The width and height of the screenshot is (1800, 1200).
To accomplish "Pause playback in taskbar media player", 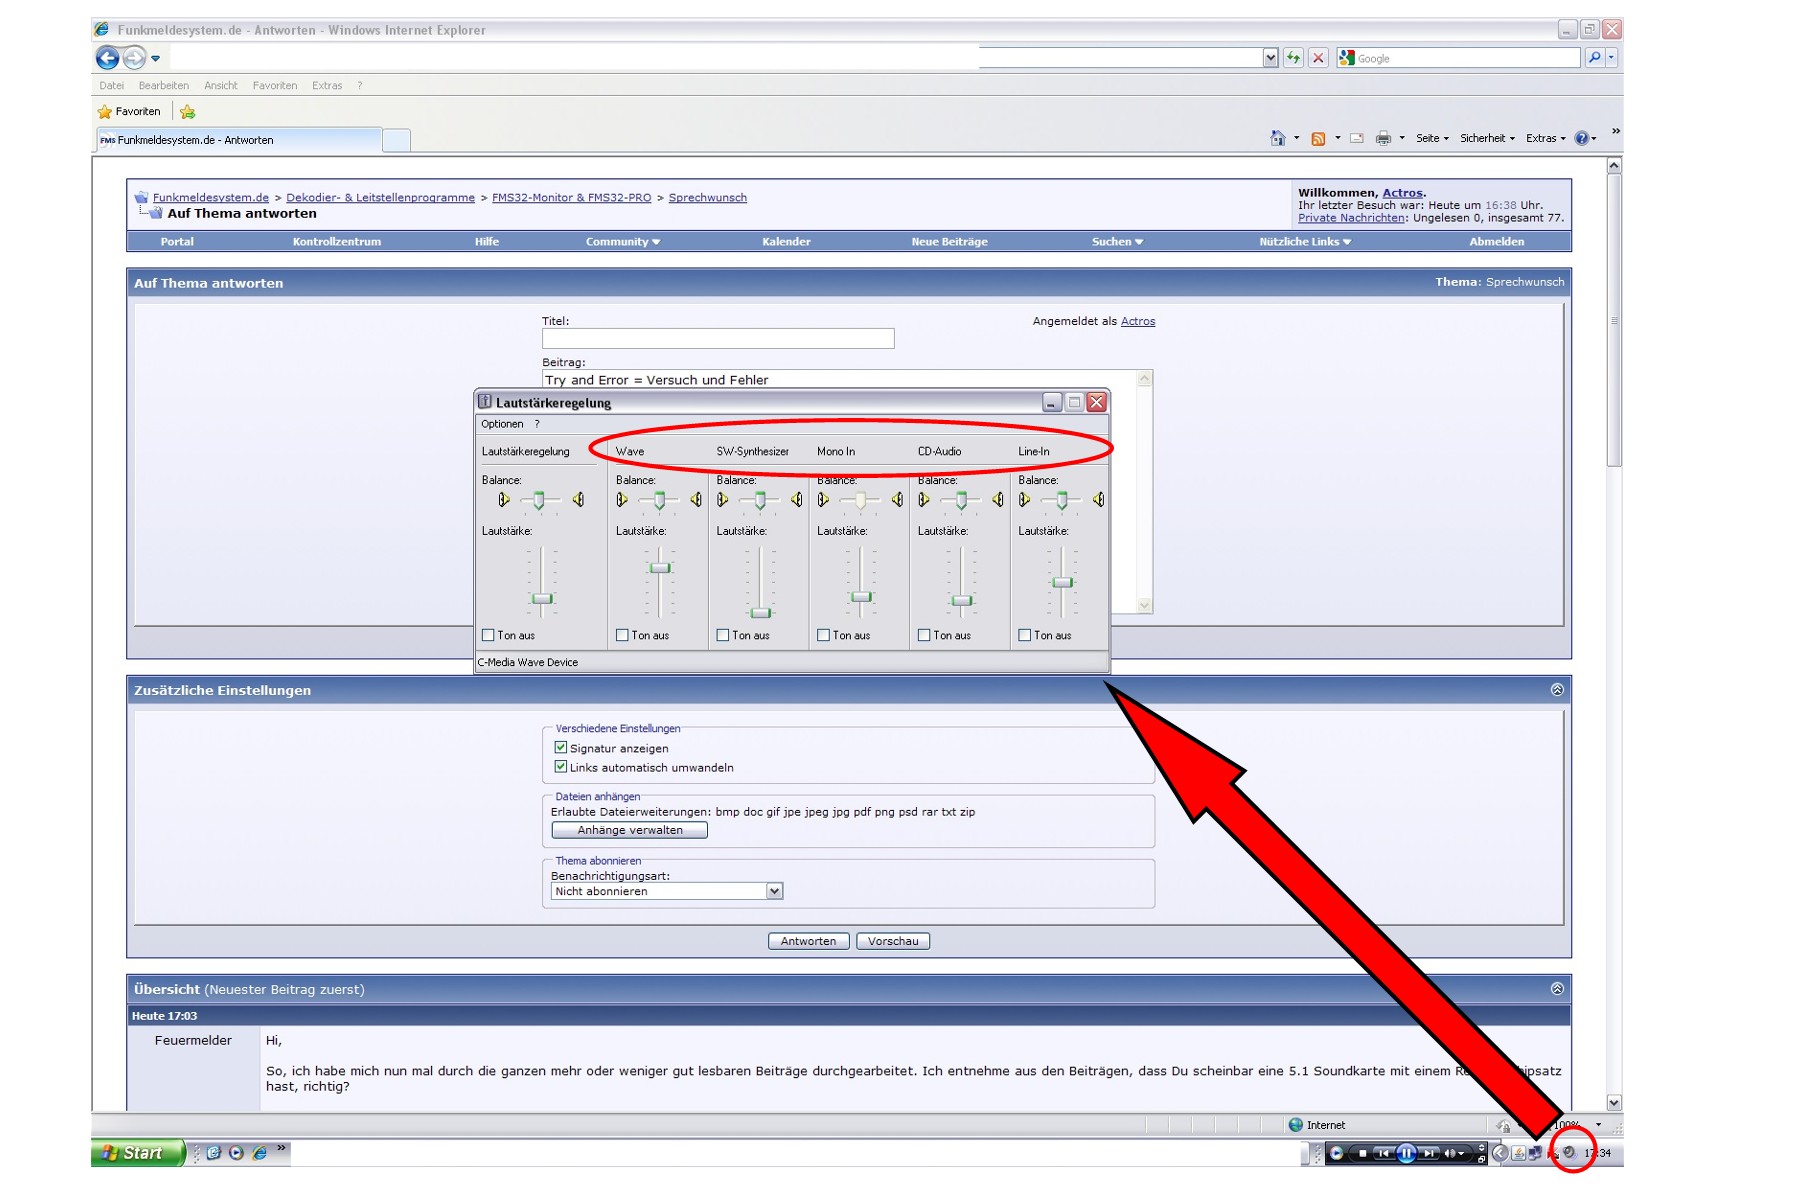I will [x=1406, y=1153].
